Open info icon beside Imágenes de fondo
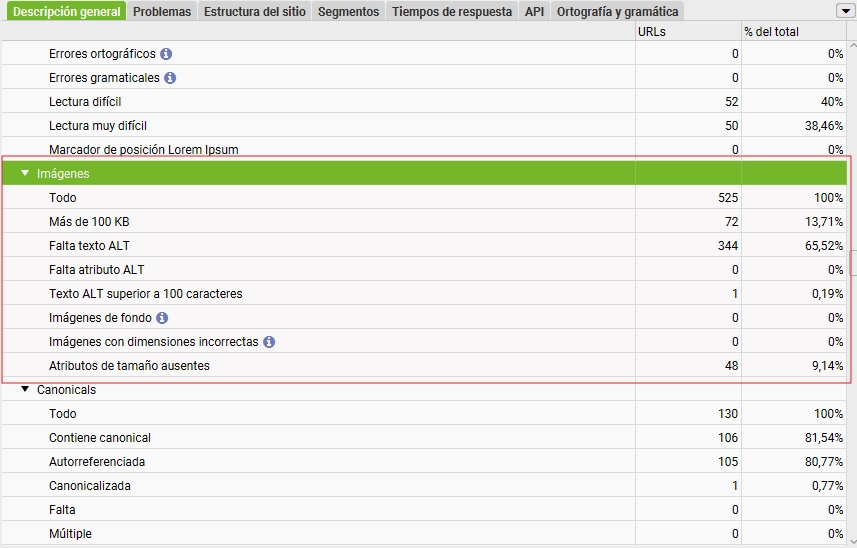This screenshot has width=857, height=548. (162, 318)
